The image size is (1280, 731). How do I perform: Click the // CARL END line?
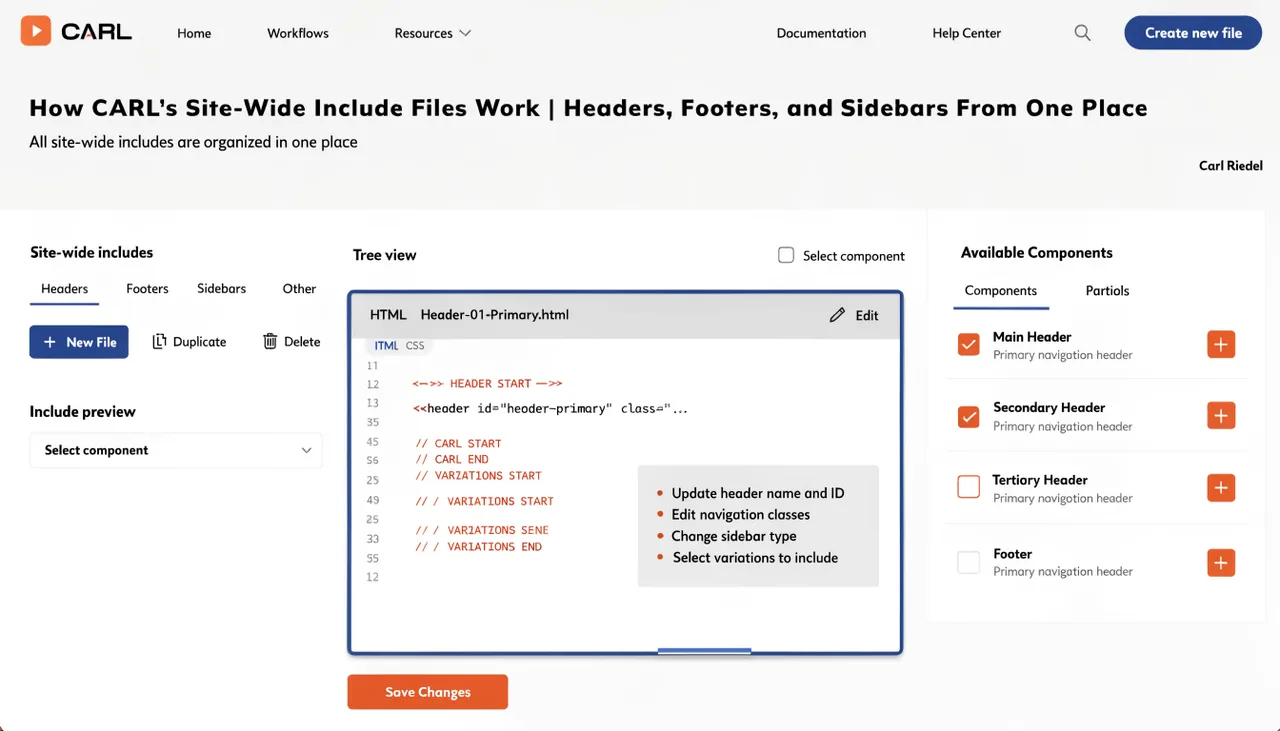coord(452,460)
